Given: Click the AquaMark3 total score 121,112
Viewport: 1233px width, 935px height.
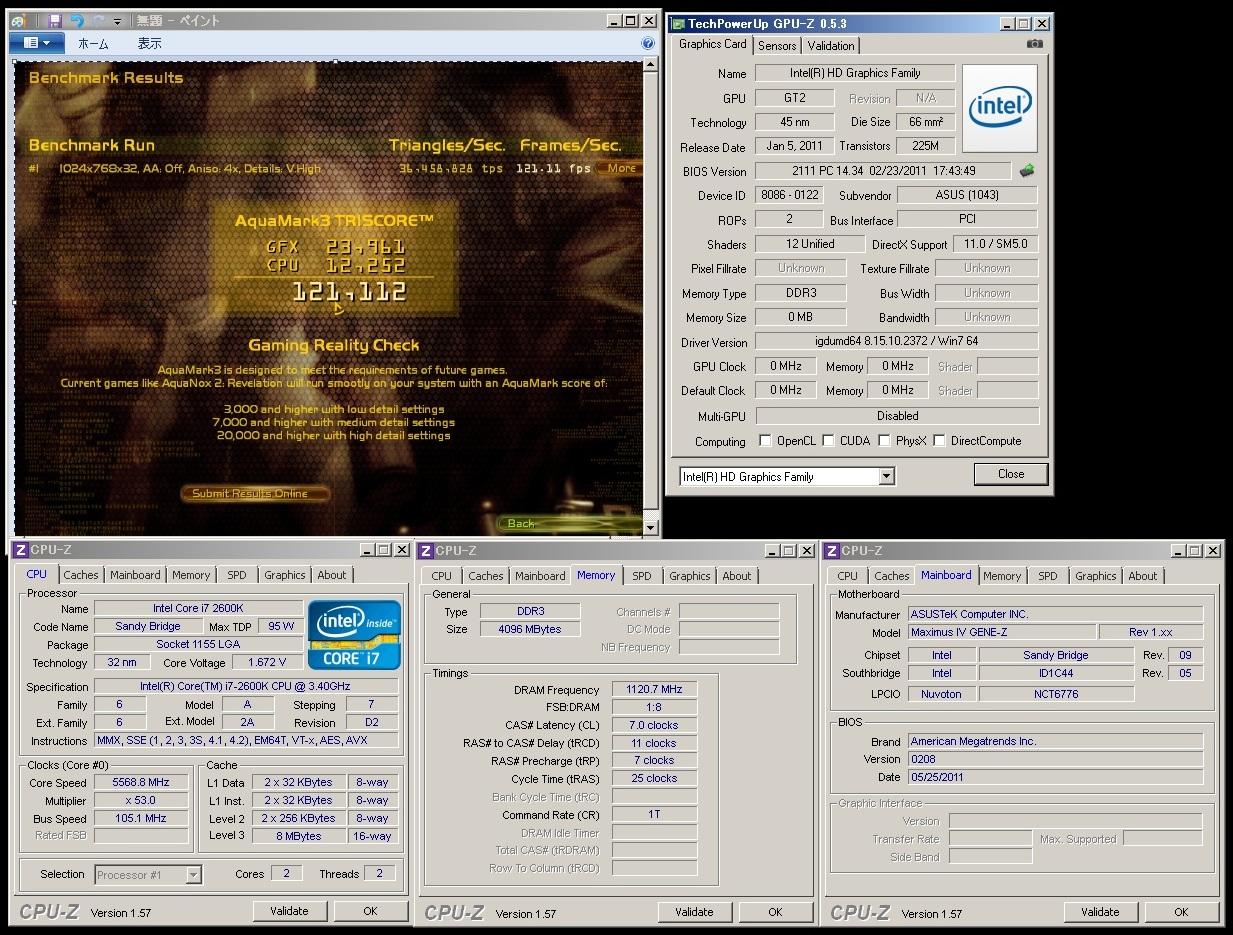Looking at the screenshot, I should point(349,292).
